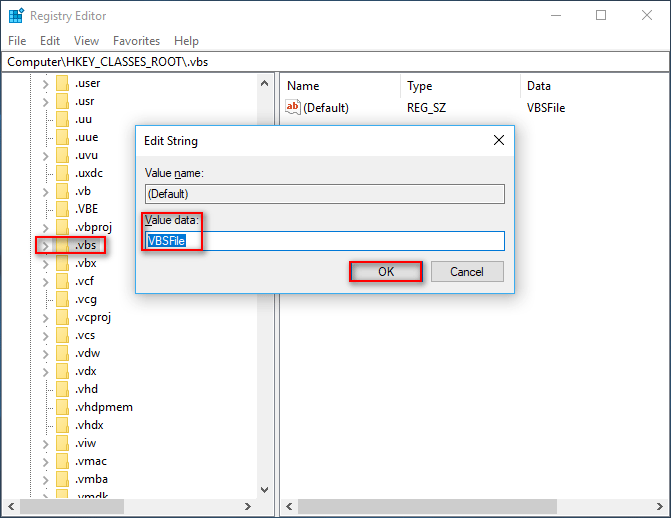Click the .vcproj folder icon
Image resolution: width=671 pixels, height=518 pixels.
(62, 317)
